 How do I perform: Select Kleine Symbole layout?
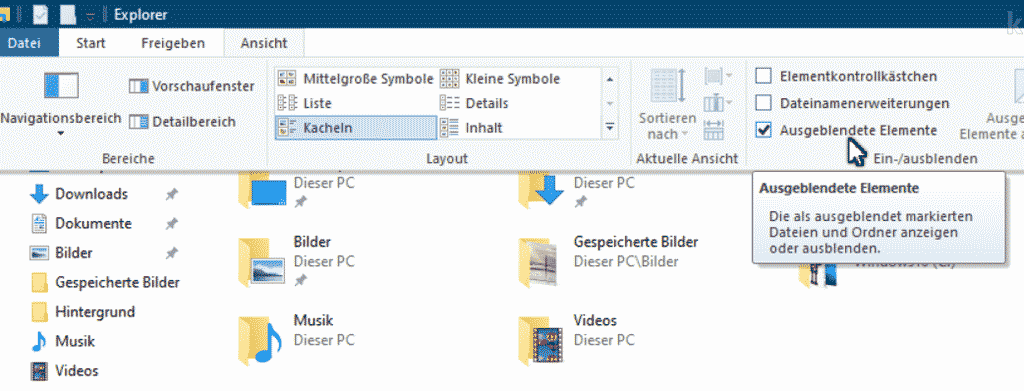click(x=500, y=79)
